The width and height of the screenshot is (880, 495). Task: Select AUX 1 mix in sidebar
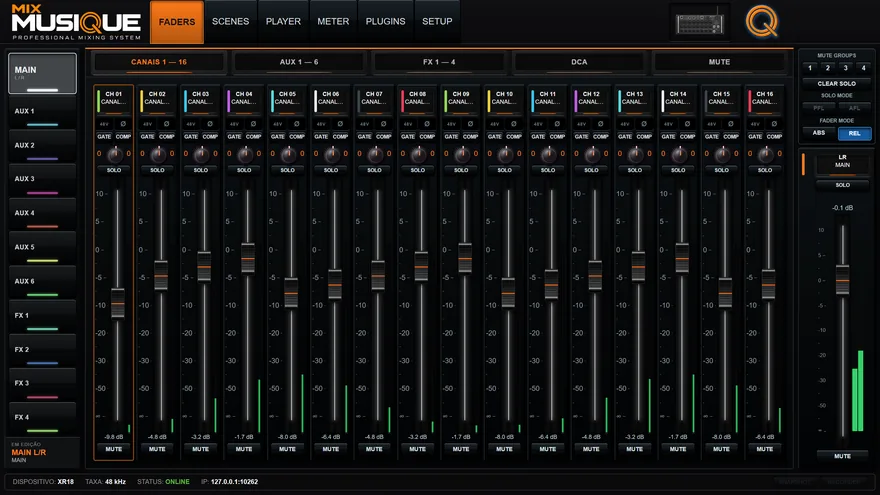click(42, 112)
